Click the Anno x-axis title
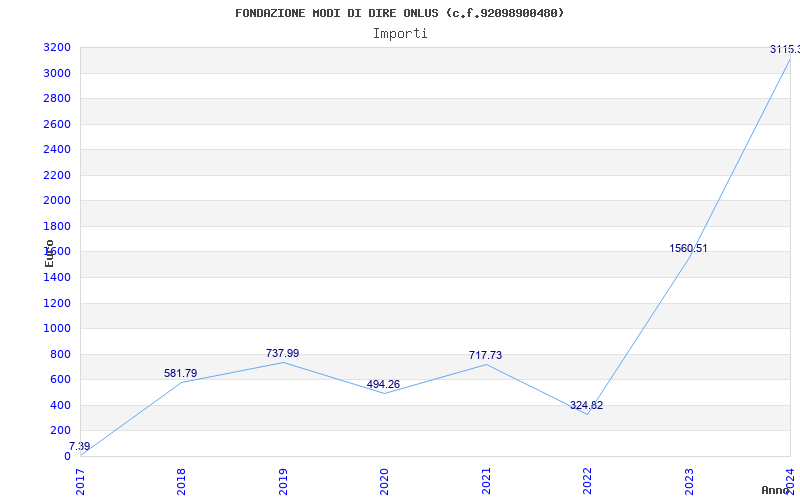 coord(776,490)
